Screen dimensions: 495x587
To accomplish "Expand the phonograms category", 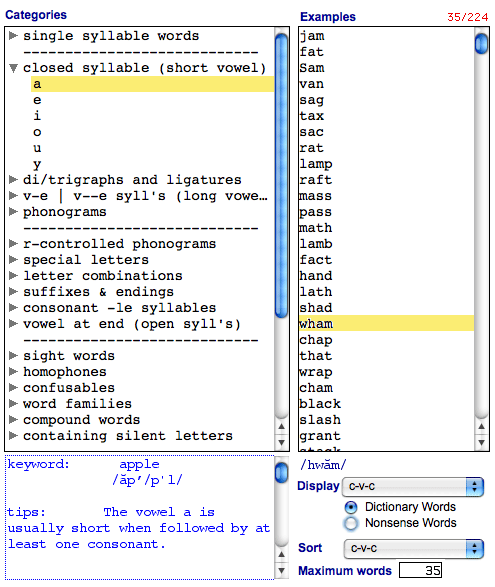I will point(13,212).
